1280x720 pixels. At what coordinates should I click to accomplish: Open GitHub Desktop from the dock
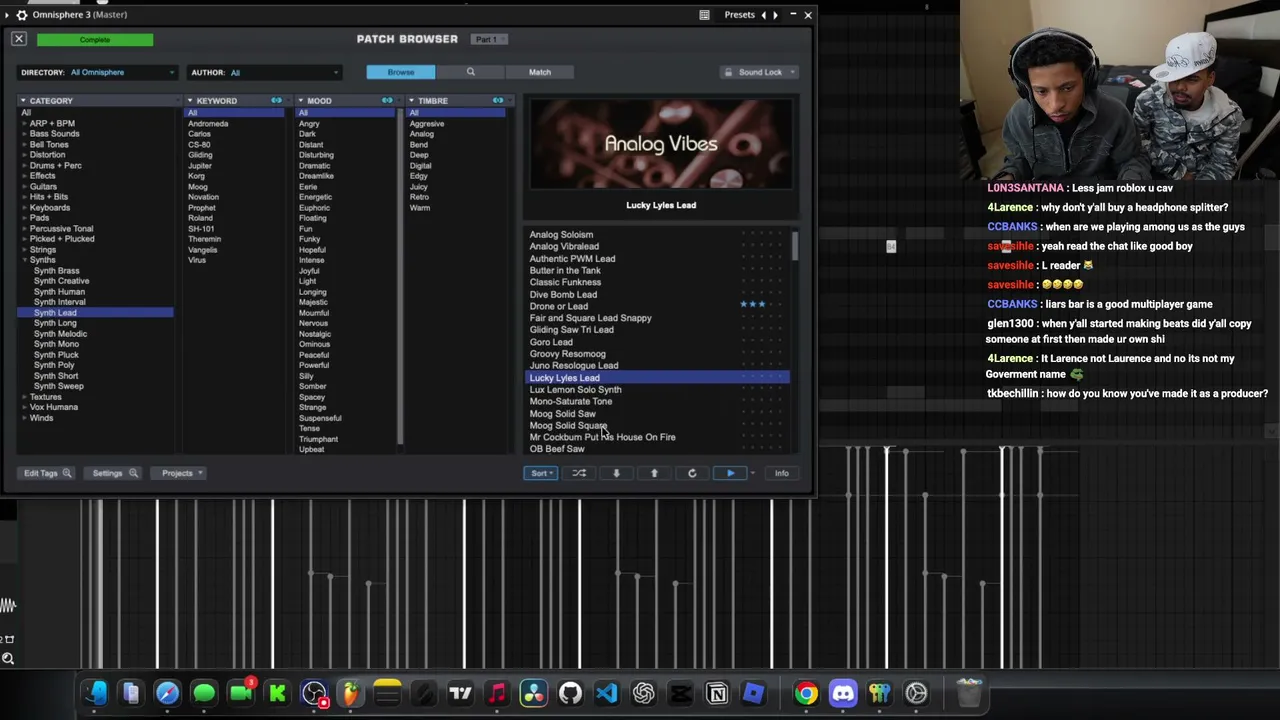click(570, 693)
